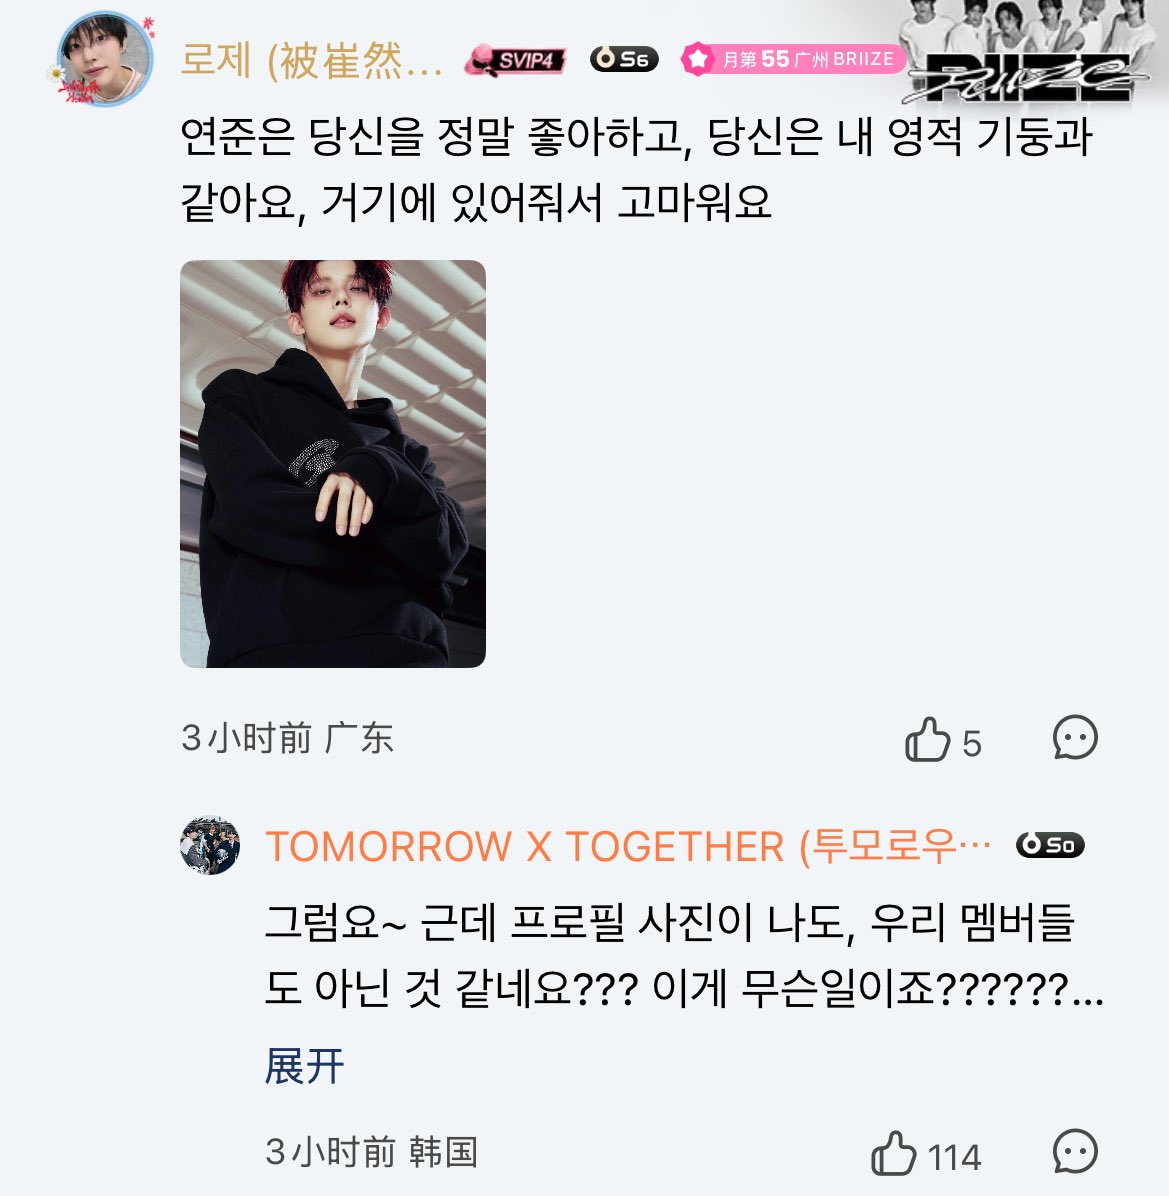Viewport: 1169px width, 1196px height.
Task: Tap the TXT reply text body
Action: (x=684, y=956)
